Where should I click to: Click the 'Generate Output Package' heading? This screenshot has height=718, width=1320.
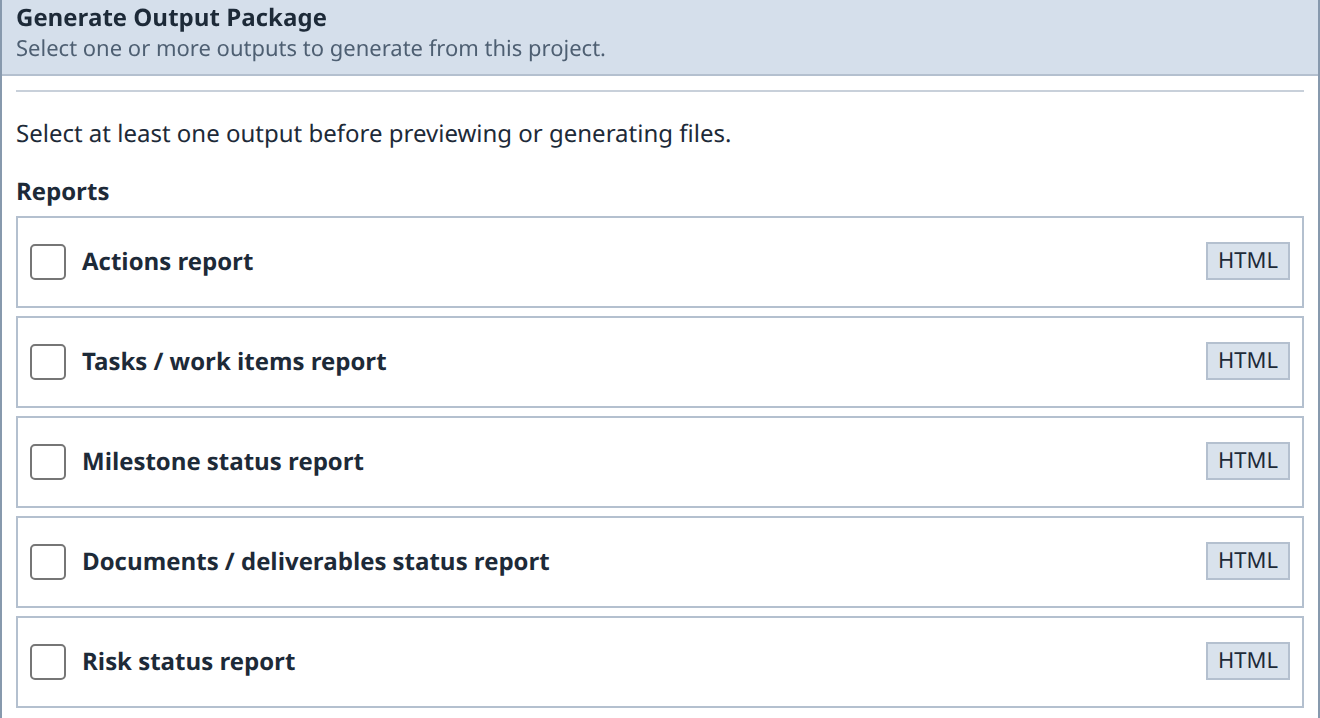point(171,18)
